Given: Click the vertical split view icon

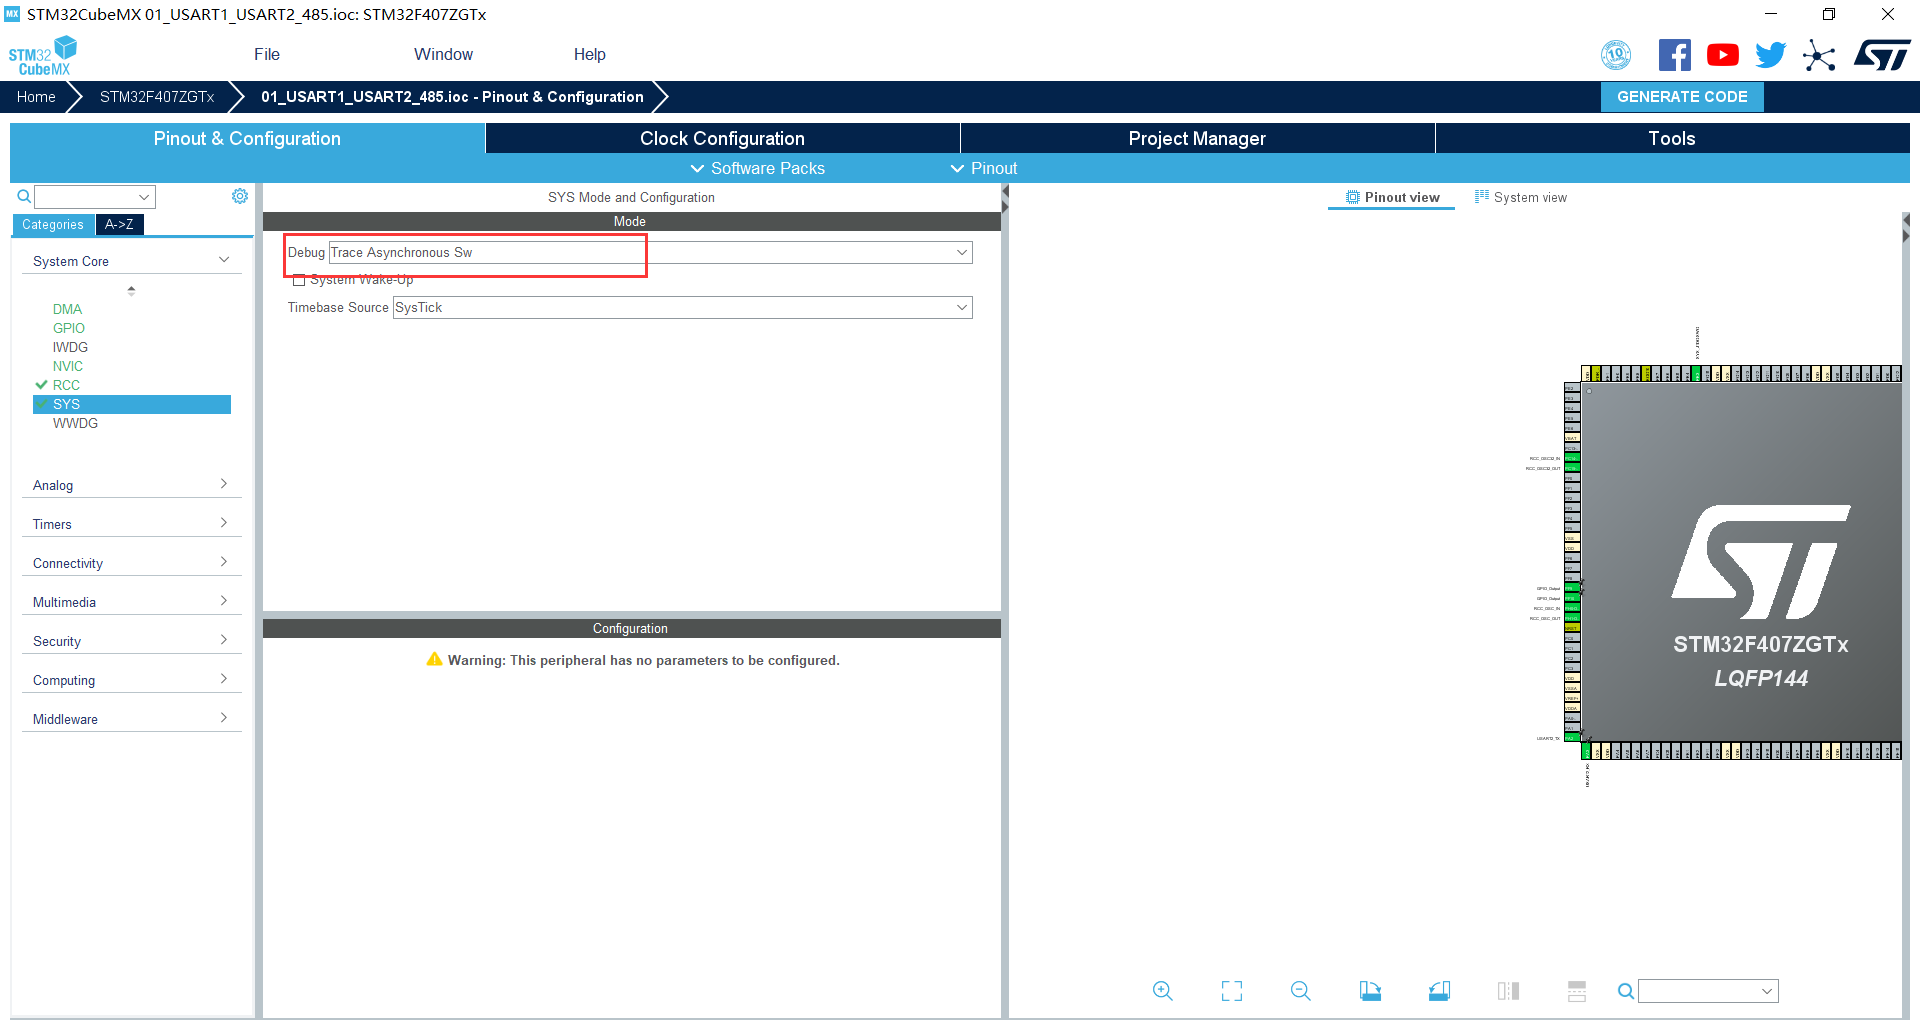Looking at the screenshot, I should click(1508, 991).
